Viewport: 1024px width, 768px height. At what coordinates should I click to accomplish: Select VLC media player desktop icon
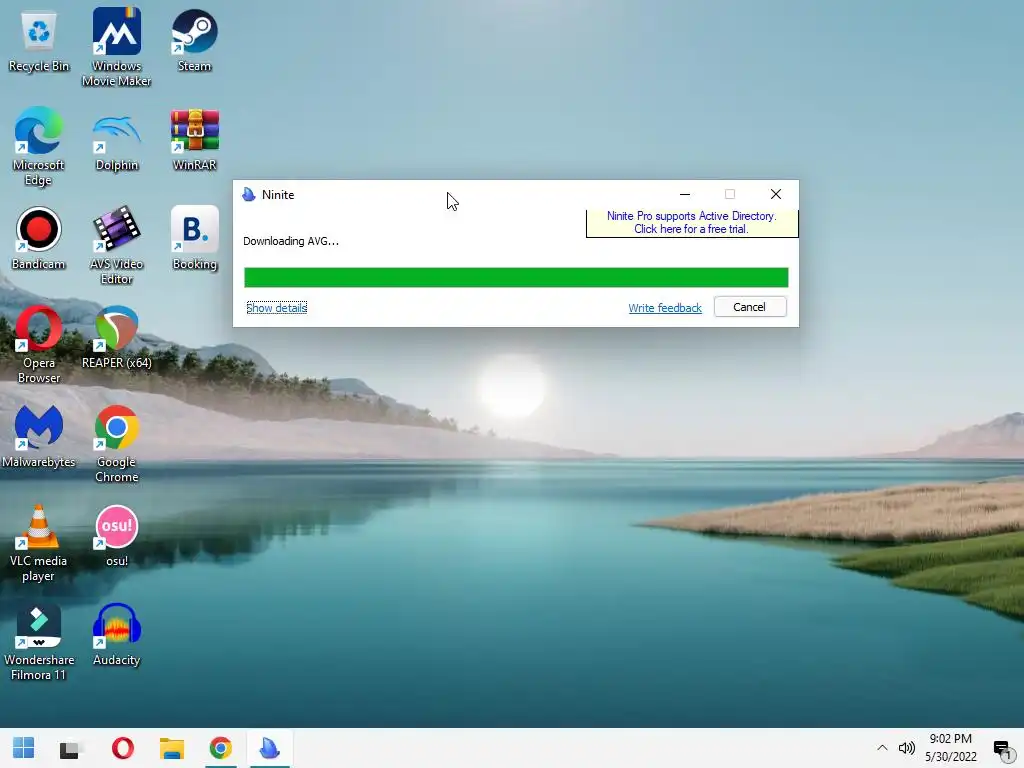[x=39, y=543]
